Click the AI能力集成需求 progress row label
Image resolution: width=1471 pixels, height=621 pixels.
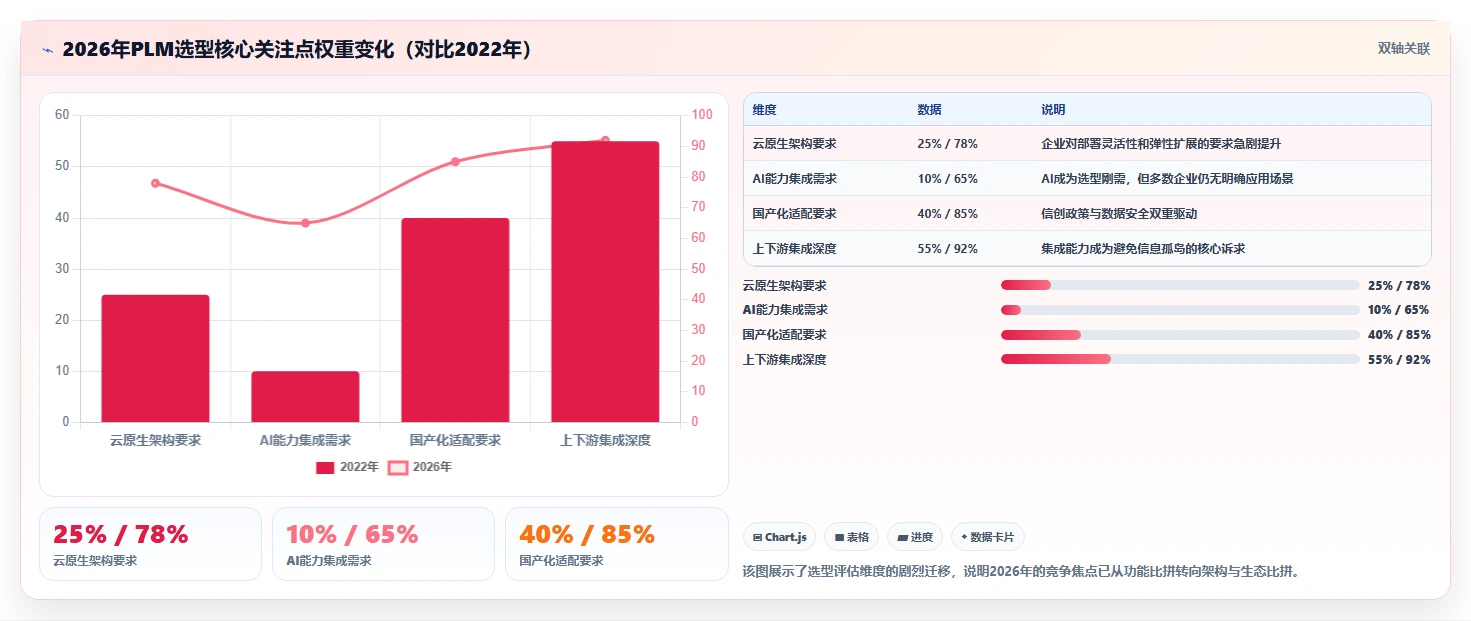tap(784, 310)
